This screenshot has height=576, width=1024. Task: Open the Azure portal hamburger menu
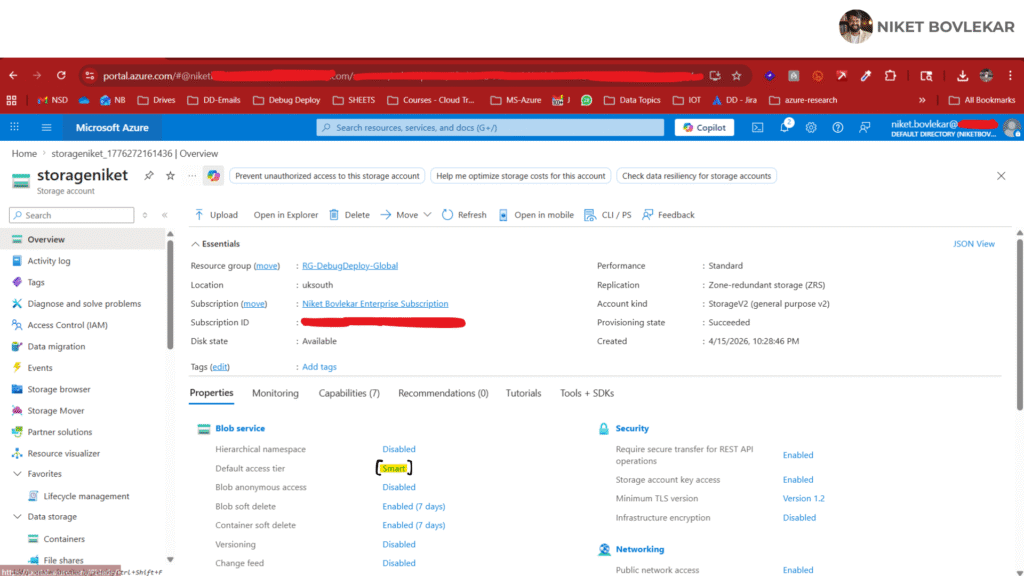pos(46,127)
